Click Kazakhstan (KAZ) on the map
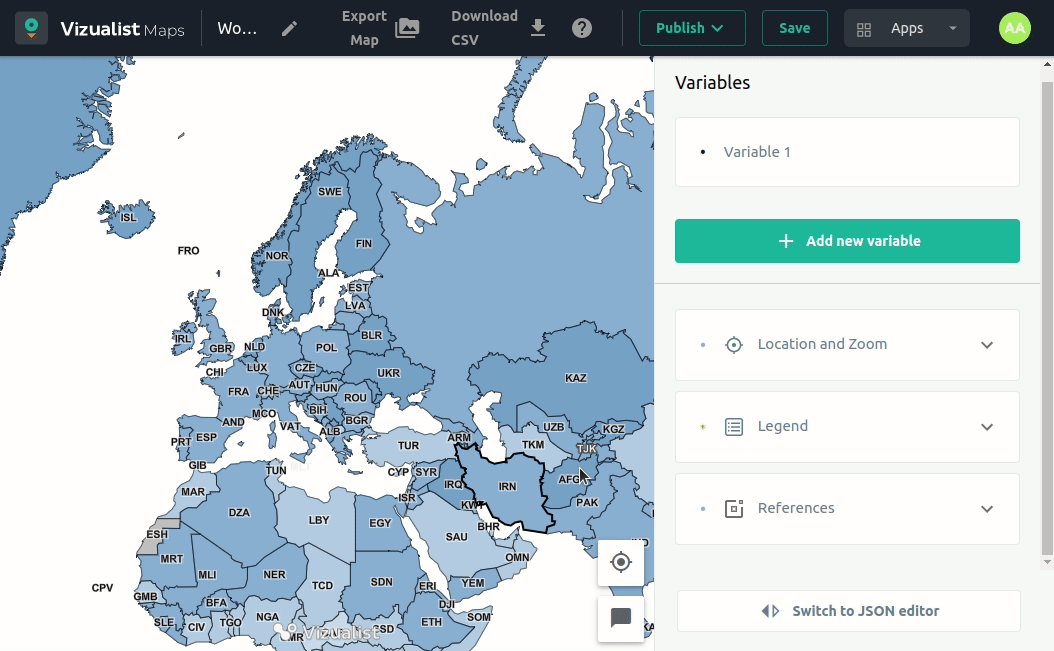The height and width of the screenshot is (651, 1054). [575, 378]
